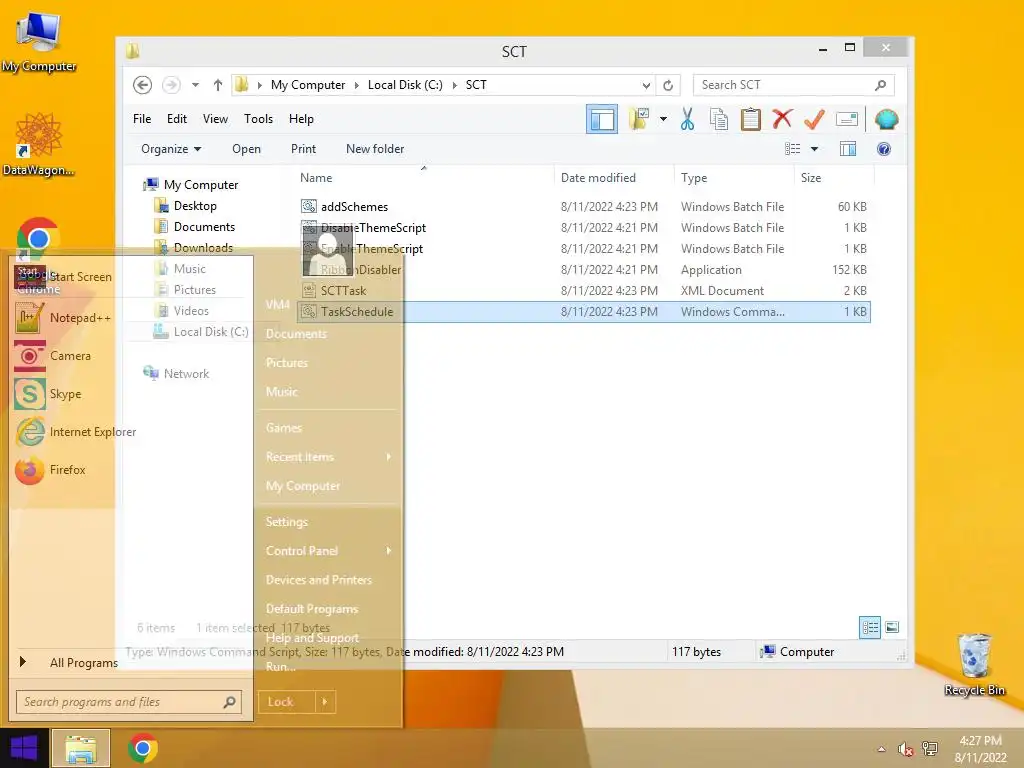Click the Paste clipboard icon
This screenshot has height=768, width=1024.
(x=750, y=120)
